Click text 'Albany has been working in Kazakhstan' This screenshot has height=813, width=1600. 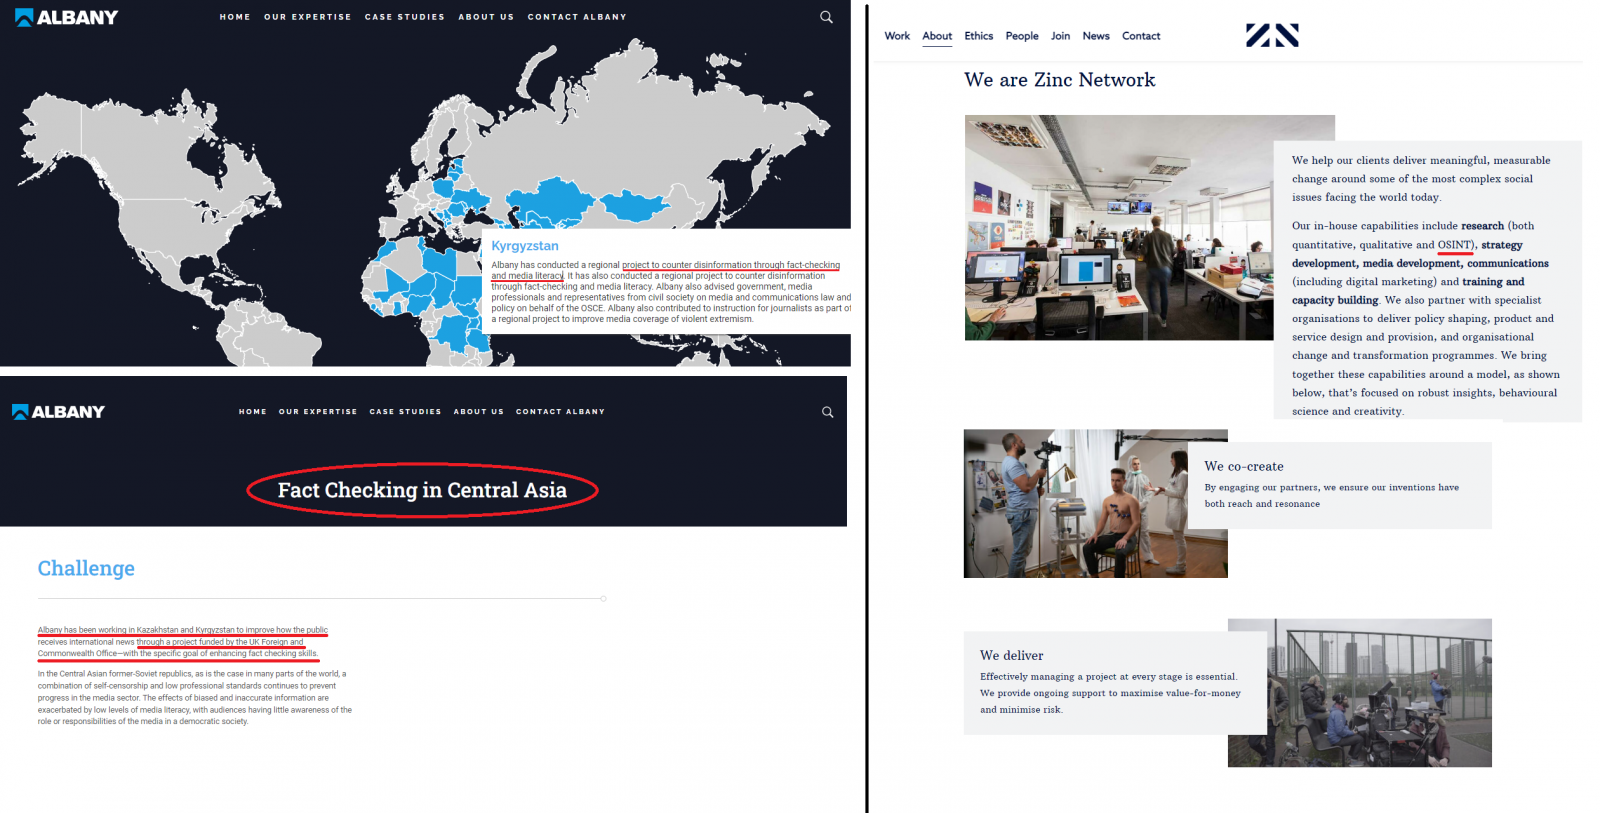(115, 630)
